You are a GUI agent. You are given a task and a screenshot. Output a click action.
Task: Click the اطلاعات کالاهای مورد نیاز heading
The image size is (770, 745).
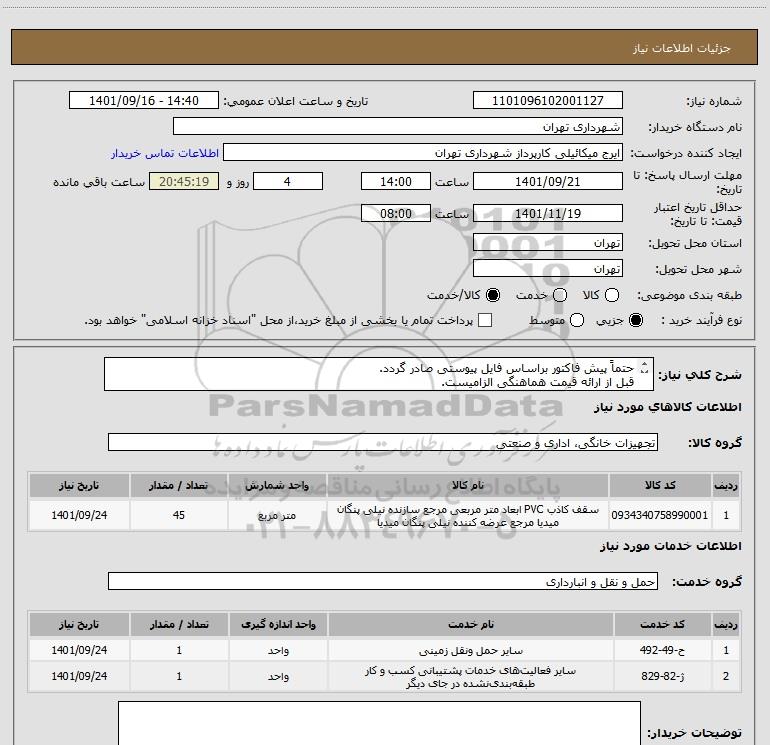(x=668, y=407)
